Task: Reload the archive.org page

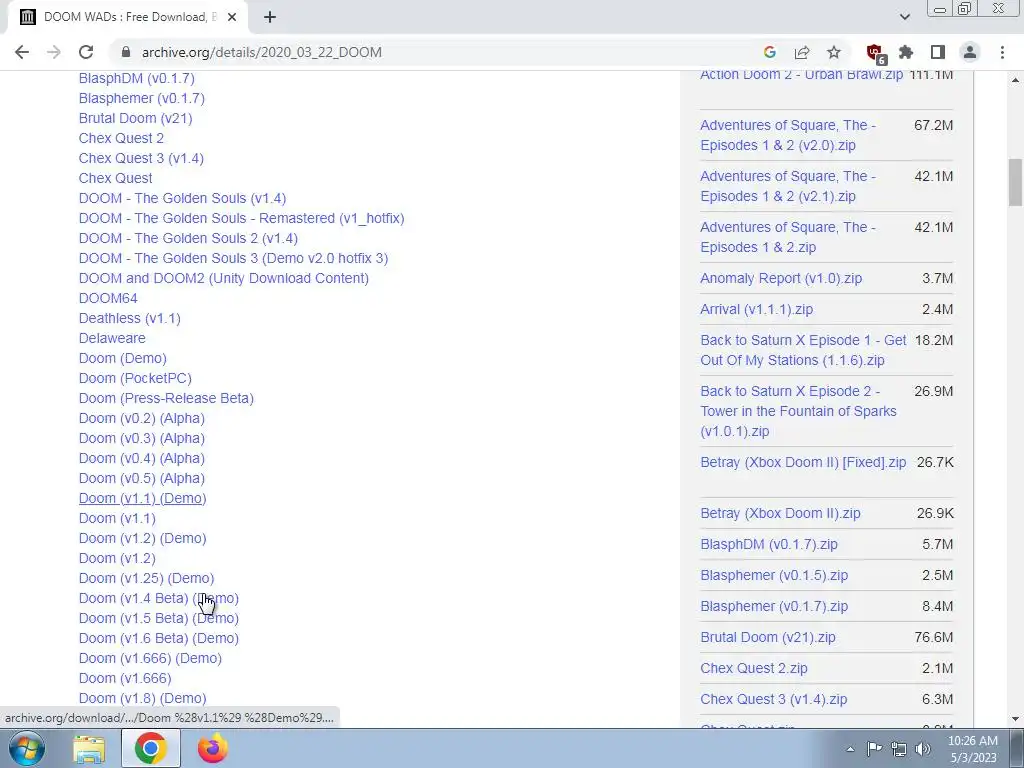Action: (x=86, y=52)
